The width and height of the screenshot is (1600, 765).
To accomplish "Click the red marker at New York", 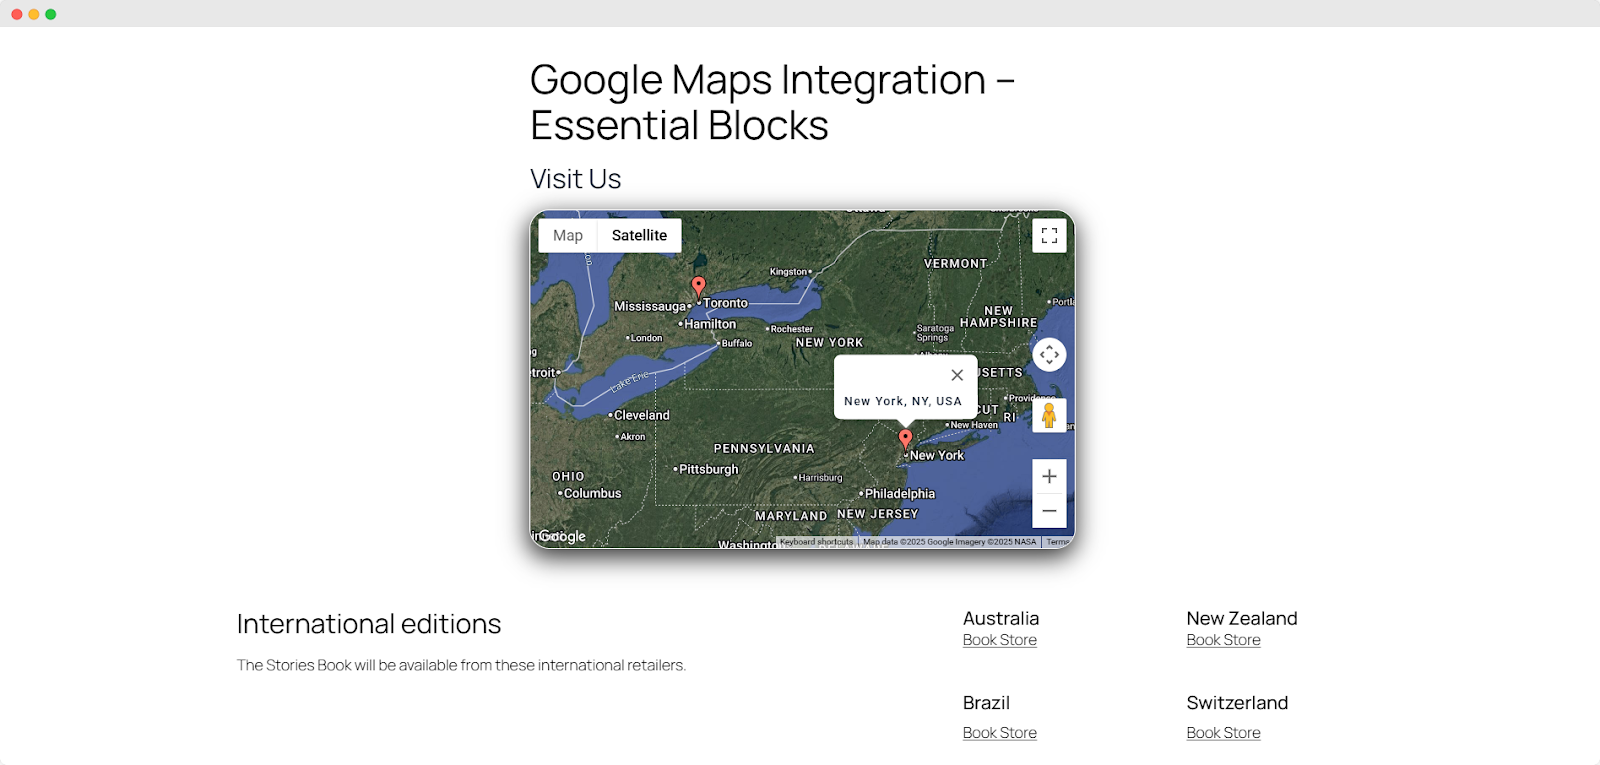I will click(905, 439).
